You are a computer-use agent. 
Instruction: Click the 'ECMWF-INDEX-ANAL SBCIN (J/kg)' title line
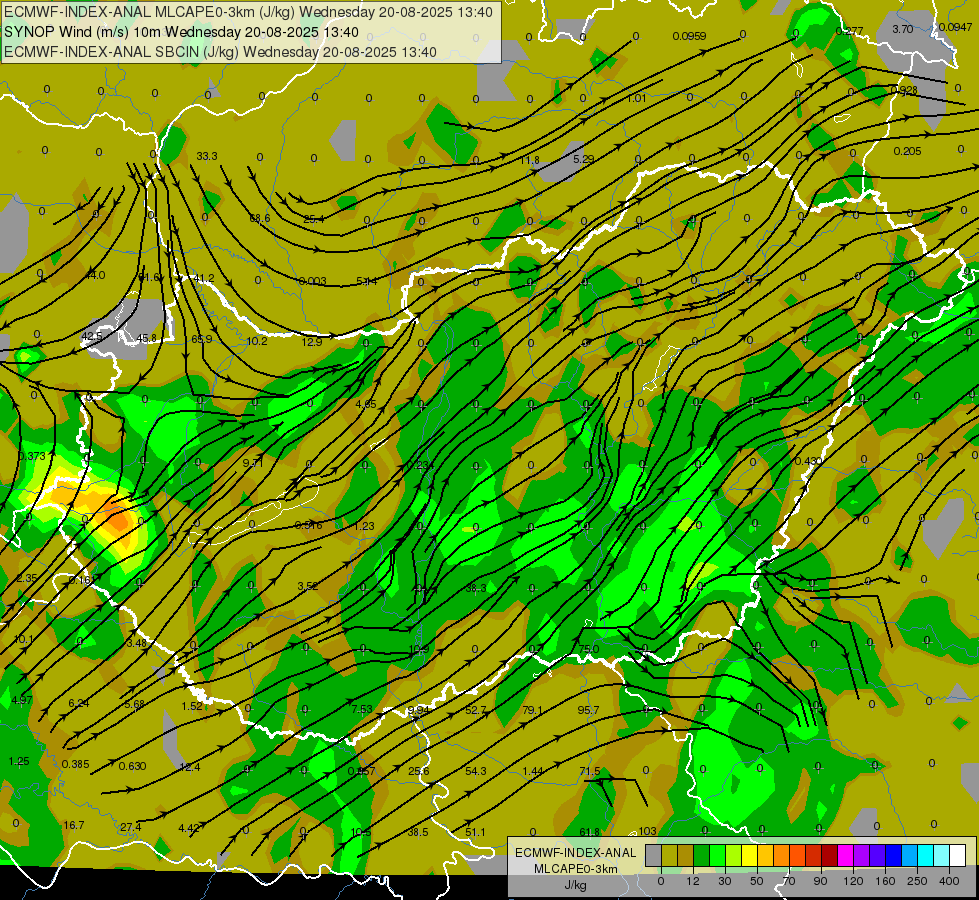click(x=220, y=52)
